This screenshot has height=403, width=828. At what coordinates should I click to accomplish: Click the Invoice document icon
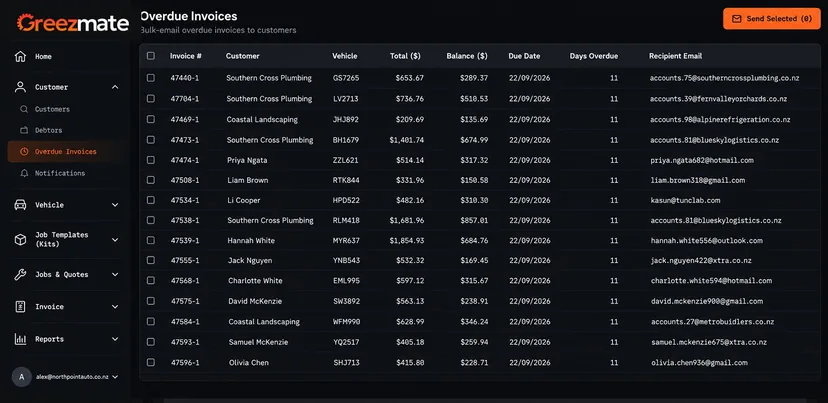[20, 307]
